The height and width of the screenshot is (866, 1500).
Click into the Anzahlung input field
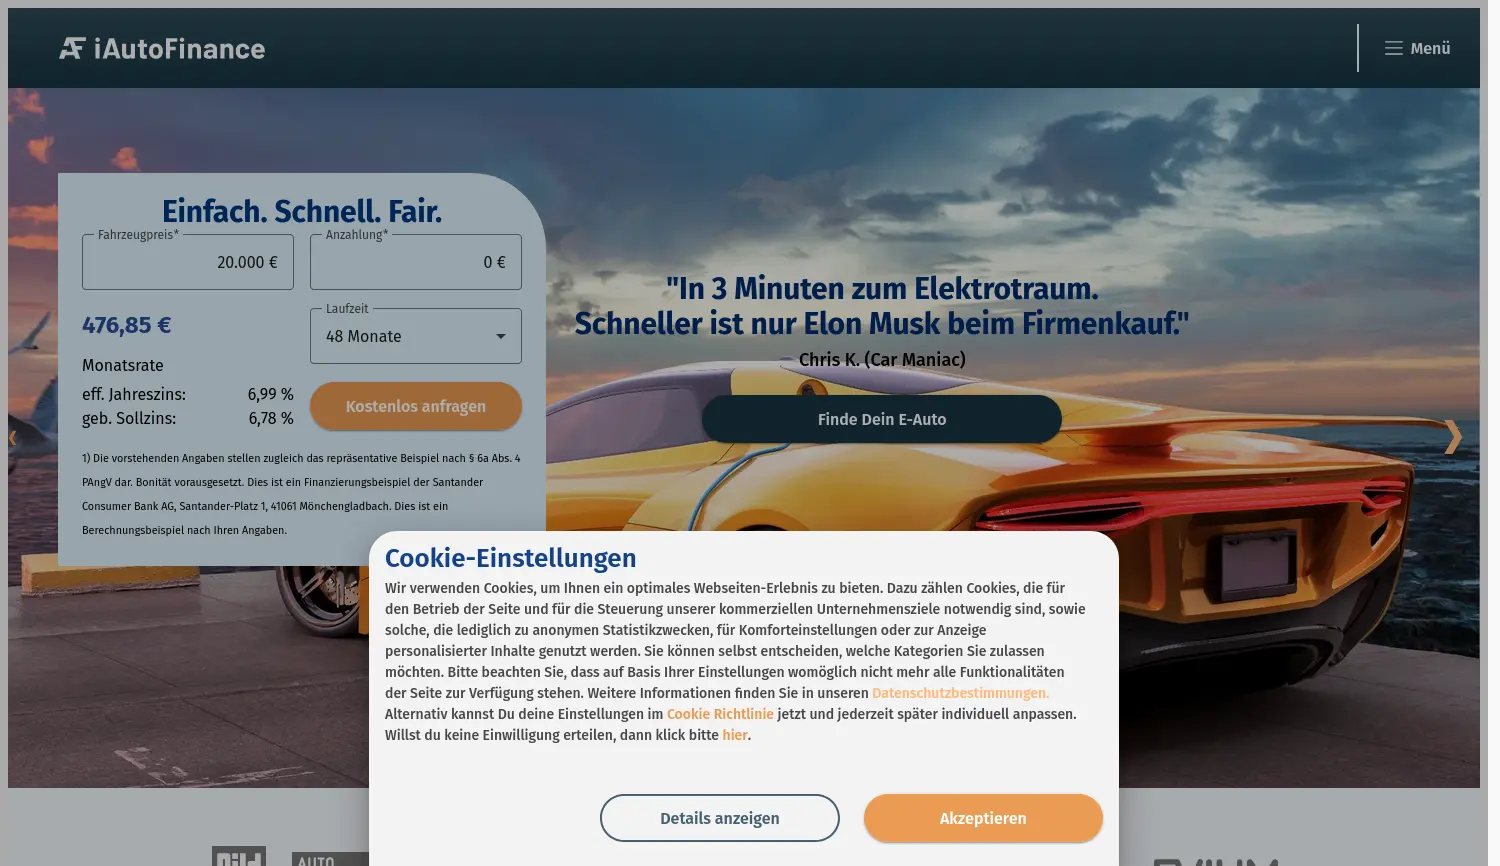(x=415, y=261)
